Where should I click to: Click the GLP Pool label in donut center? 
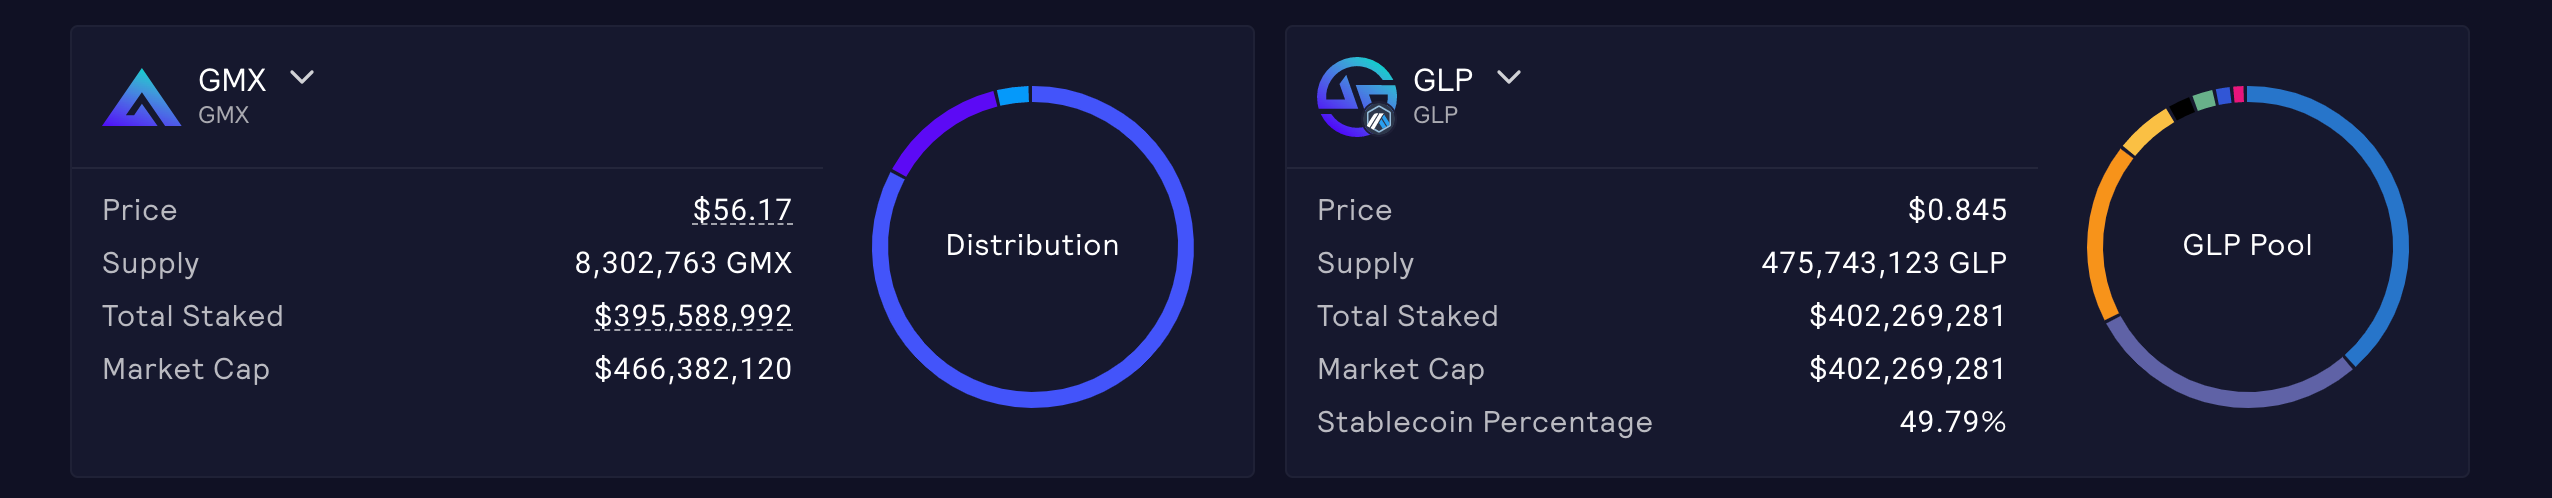pos(2247,245)
